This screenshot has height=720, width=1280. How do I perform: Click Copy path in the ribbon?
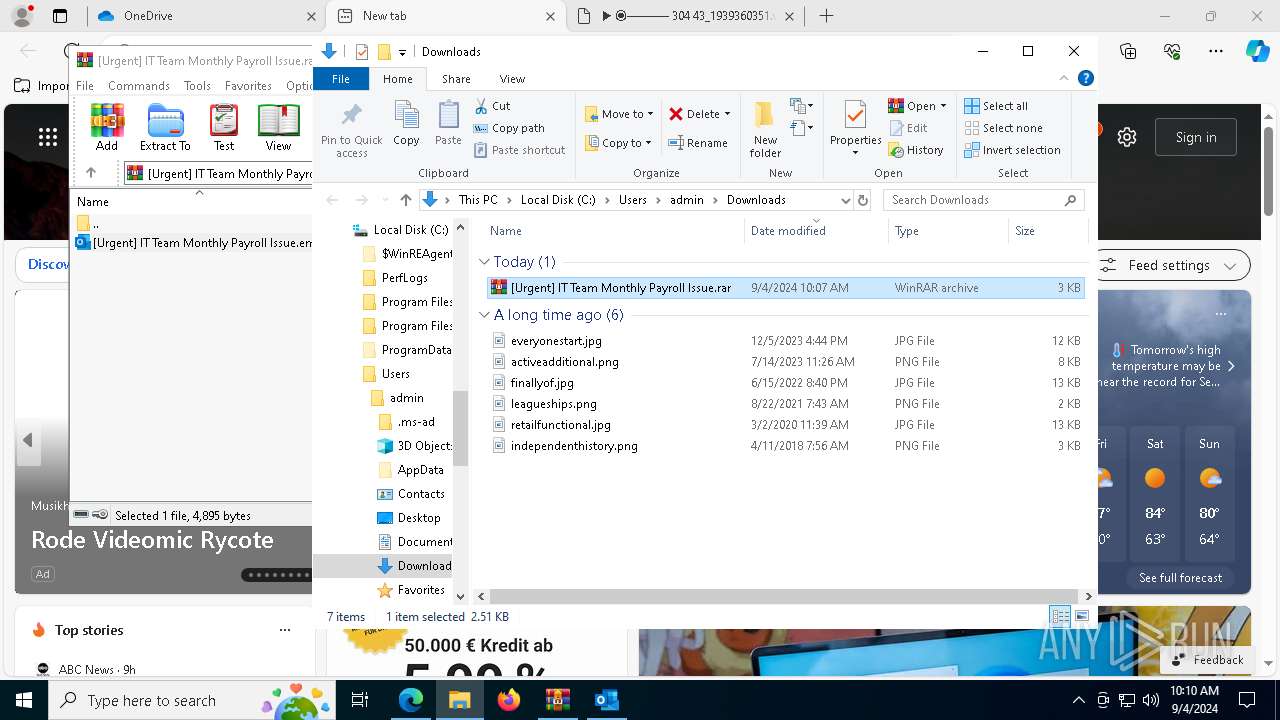509,128
